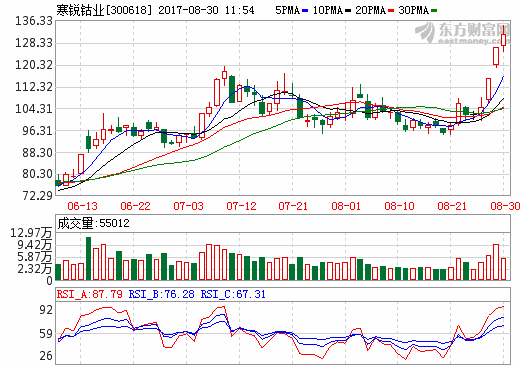520x365 pixels.
Task: Click the 136.33 price axis label
Action: (x=34, y=21)
